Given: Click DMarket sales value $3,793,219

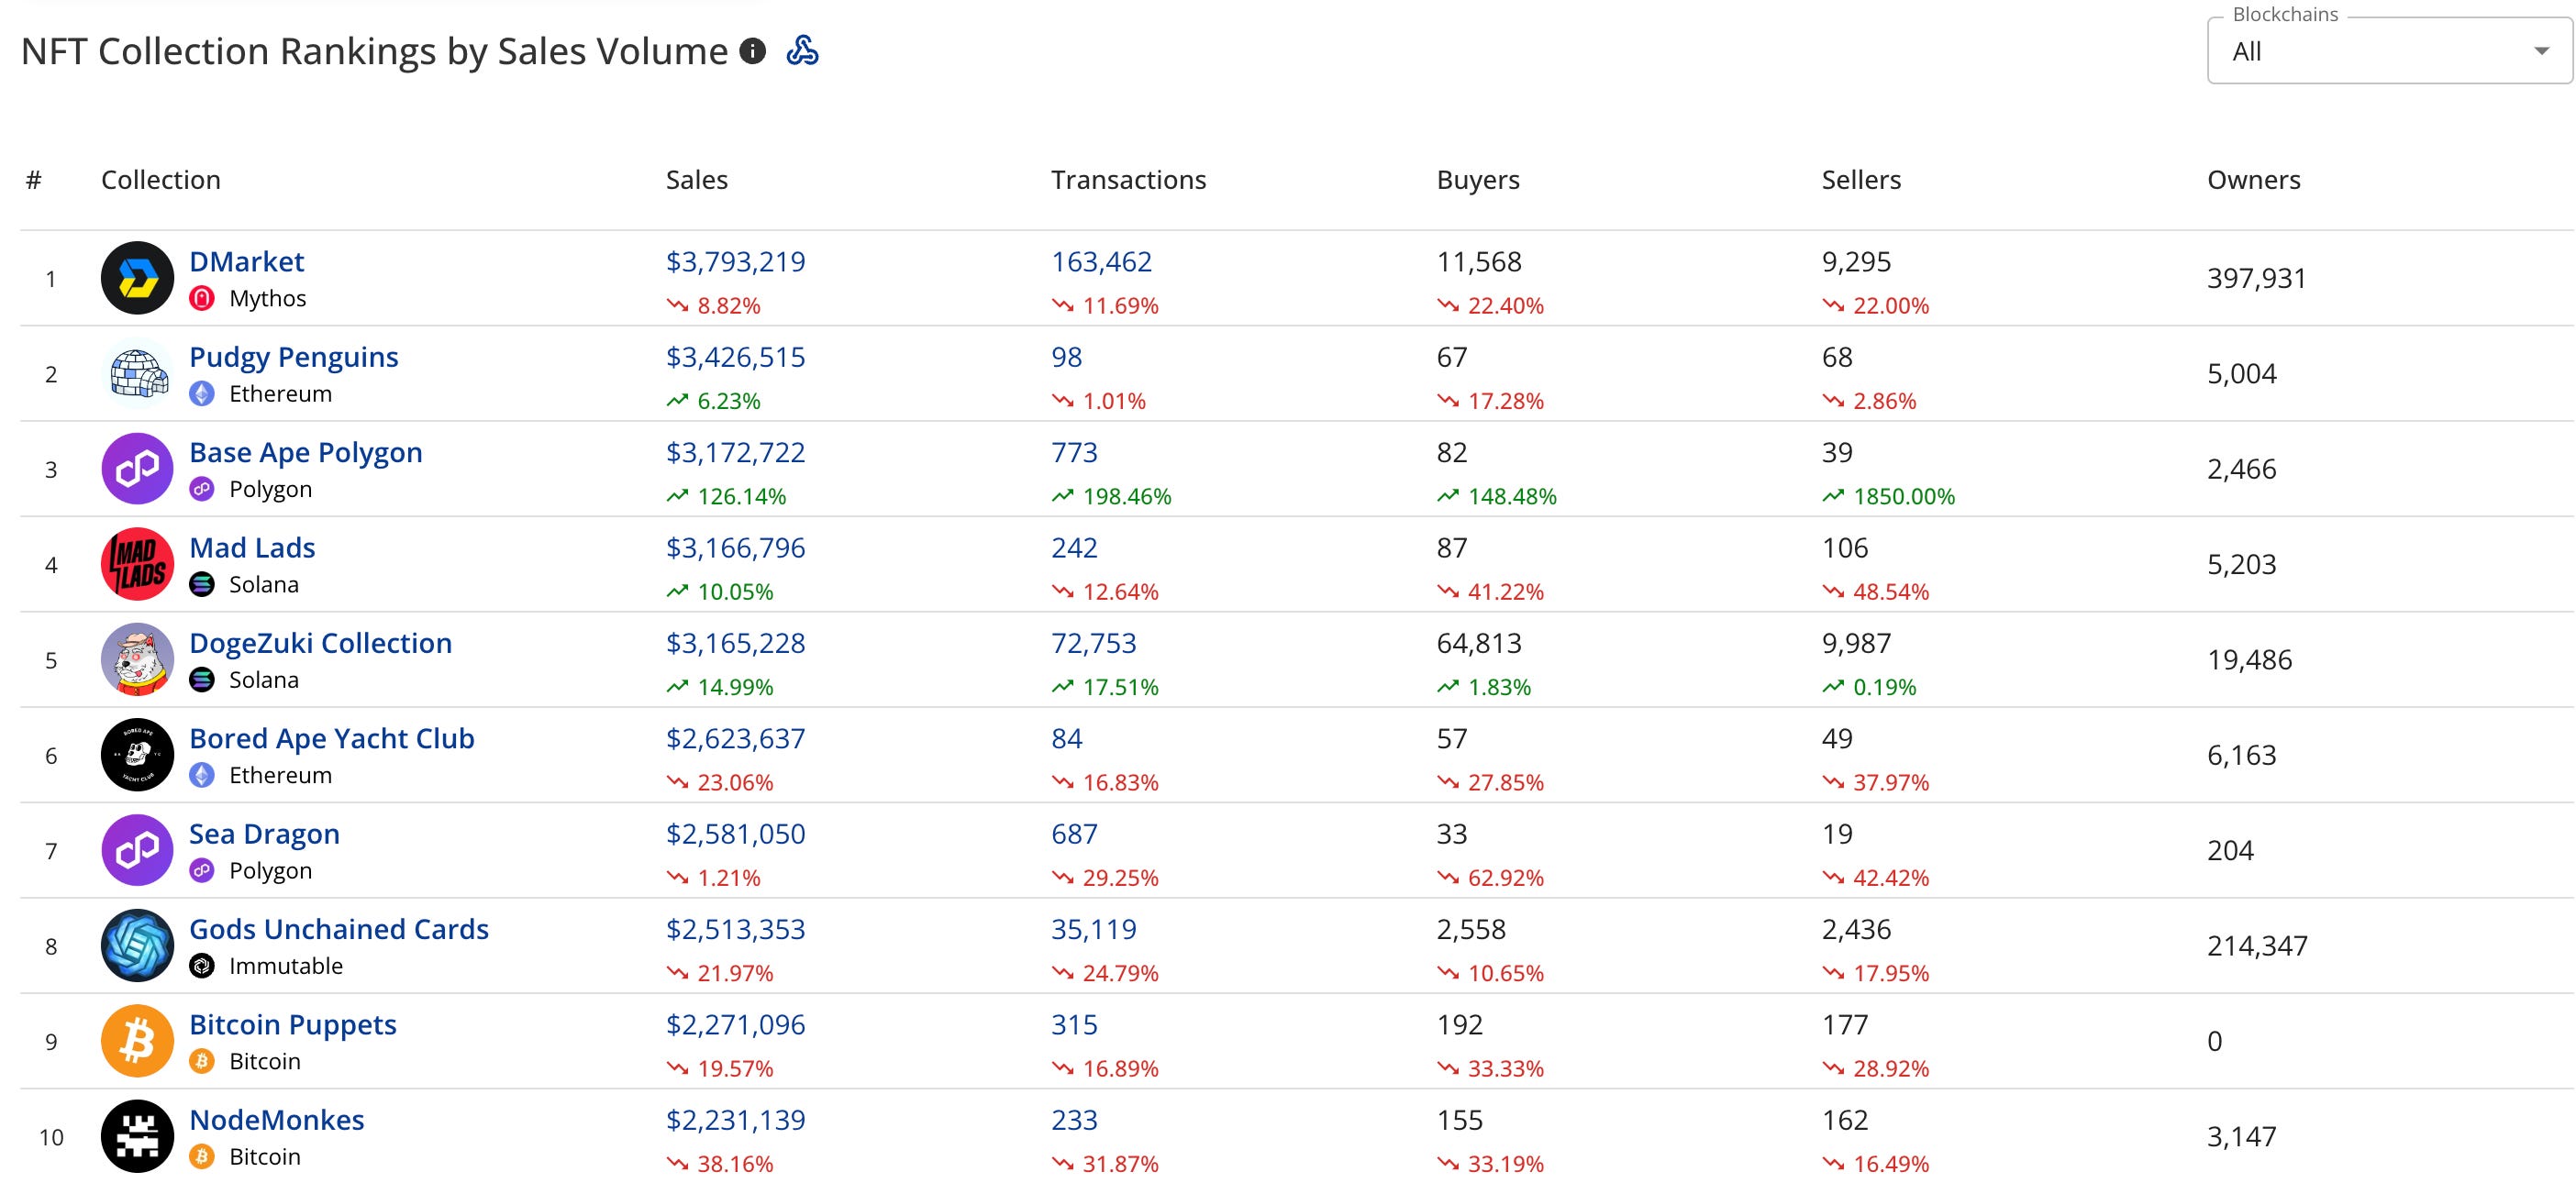Looking at the screenshot, I should (735, 262).
